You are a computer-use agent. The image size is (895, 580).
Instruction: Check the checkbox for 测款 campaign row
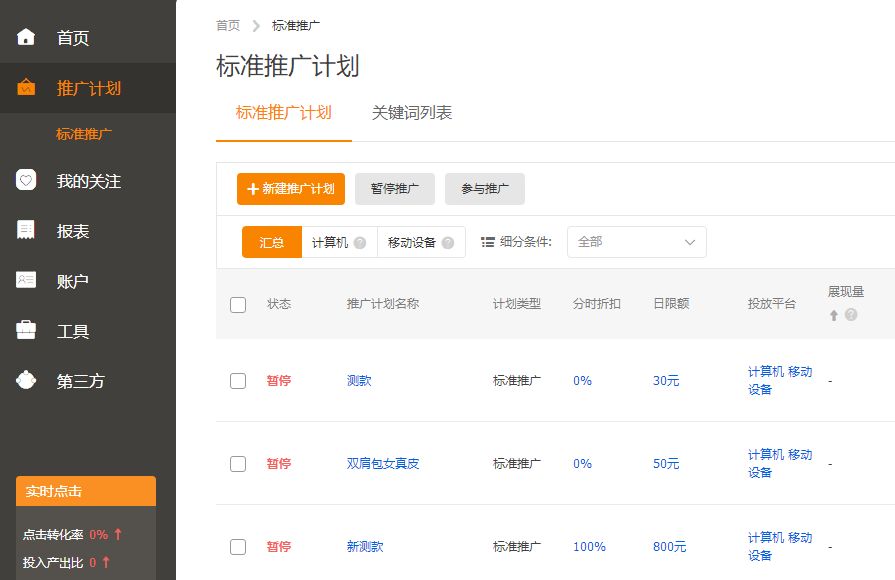click(x=238, y=380)
